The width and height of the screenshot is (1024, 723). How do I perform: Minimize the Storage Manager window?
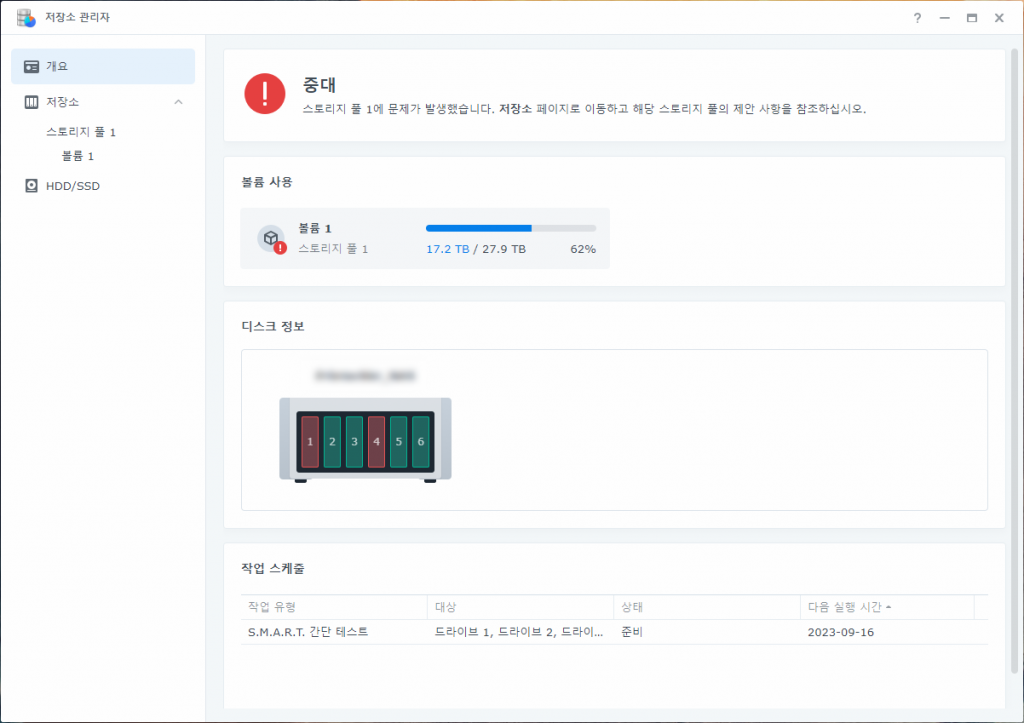click(x=944, y=18)
